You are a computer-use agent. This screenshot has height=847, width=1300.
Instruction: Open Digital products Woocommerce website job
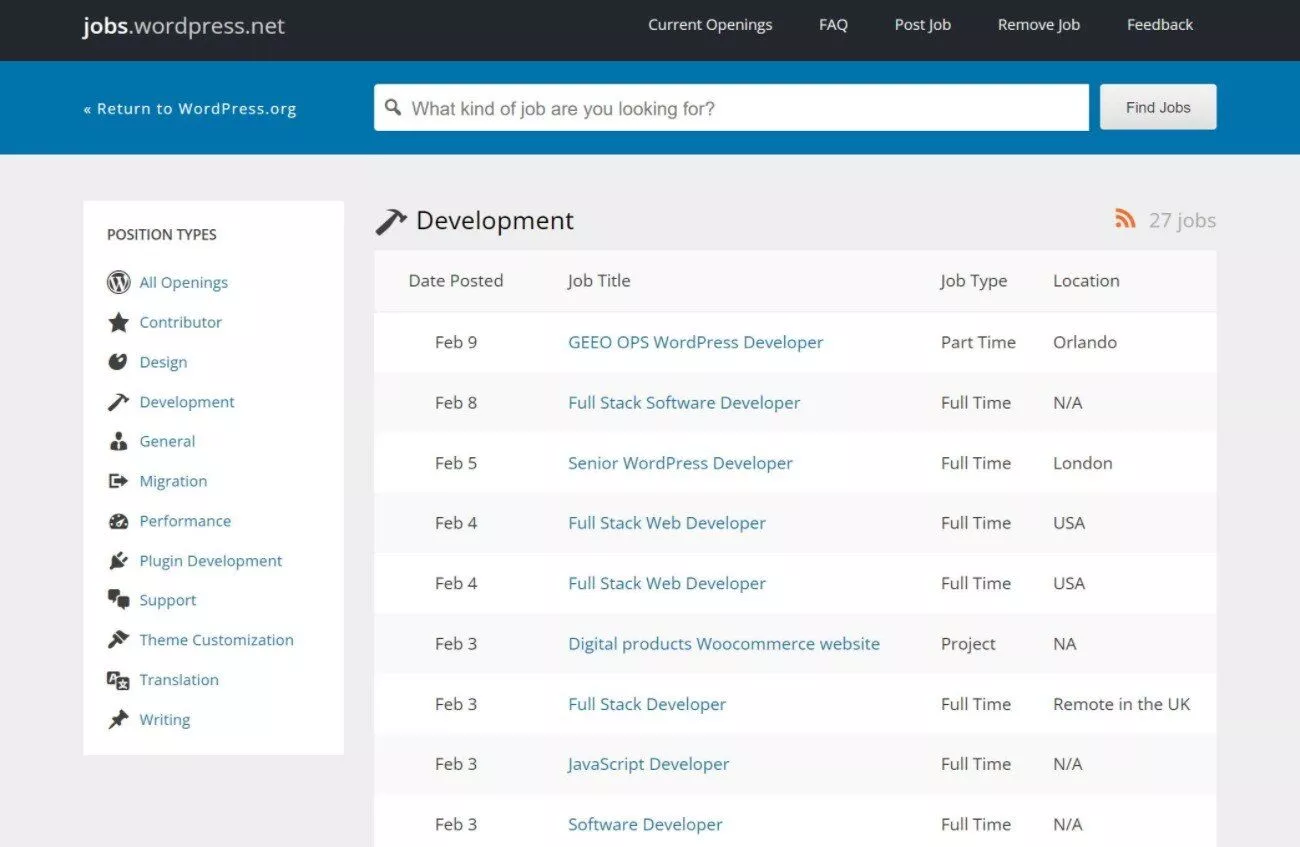point(724,644)
